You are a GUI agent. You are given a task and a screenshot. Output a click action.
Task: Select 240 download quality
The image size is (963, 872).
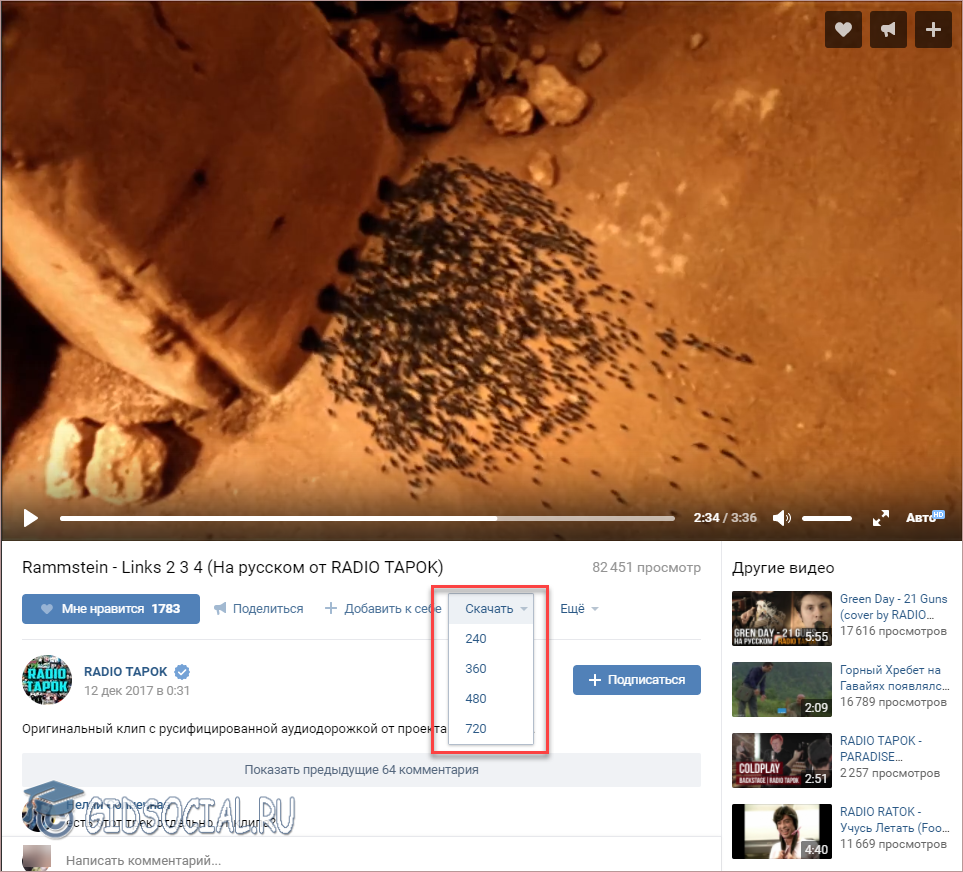476,639
